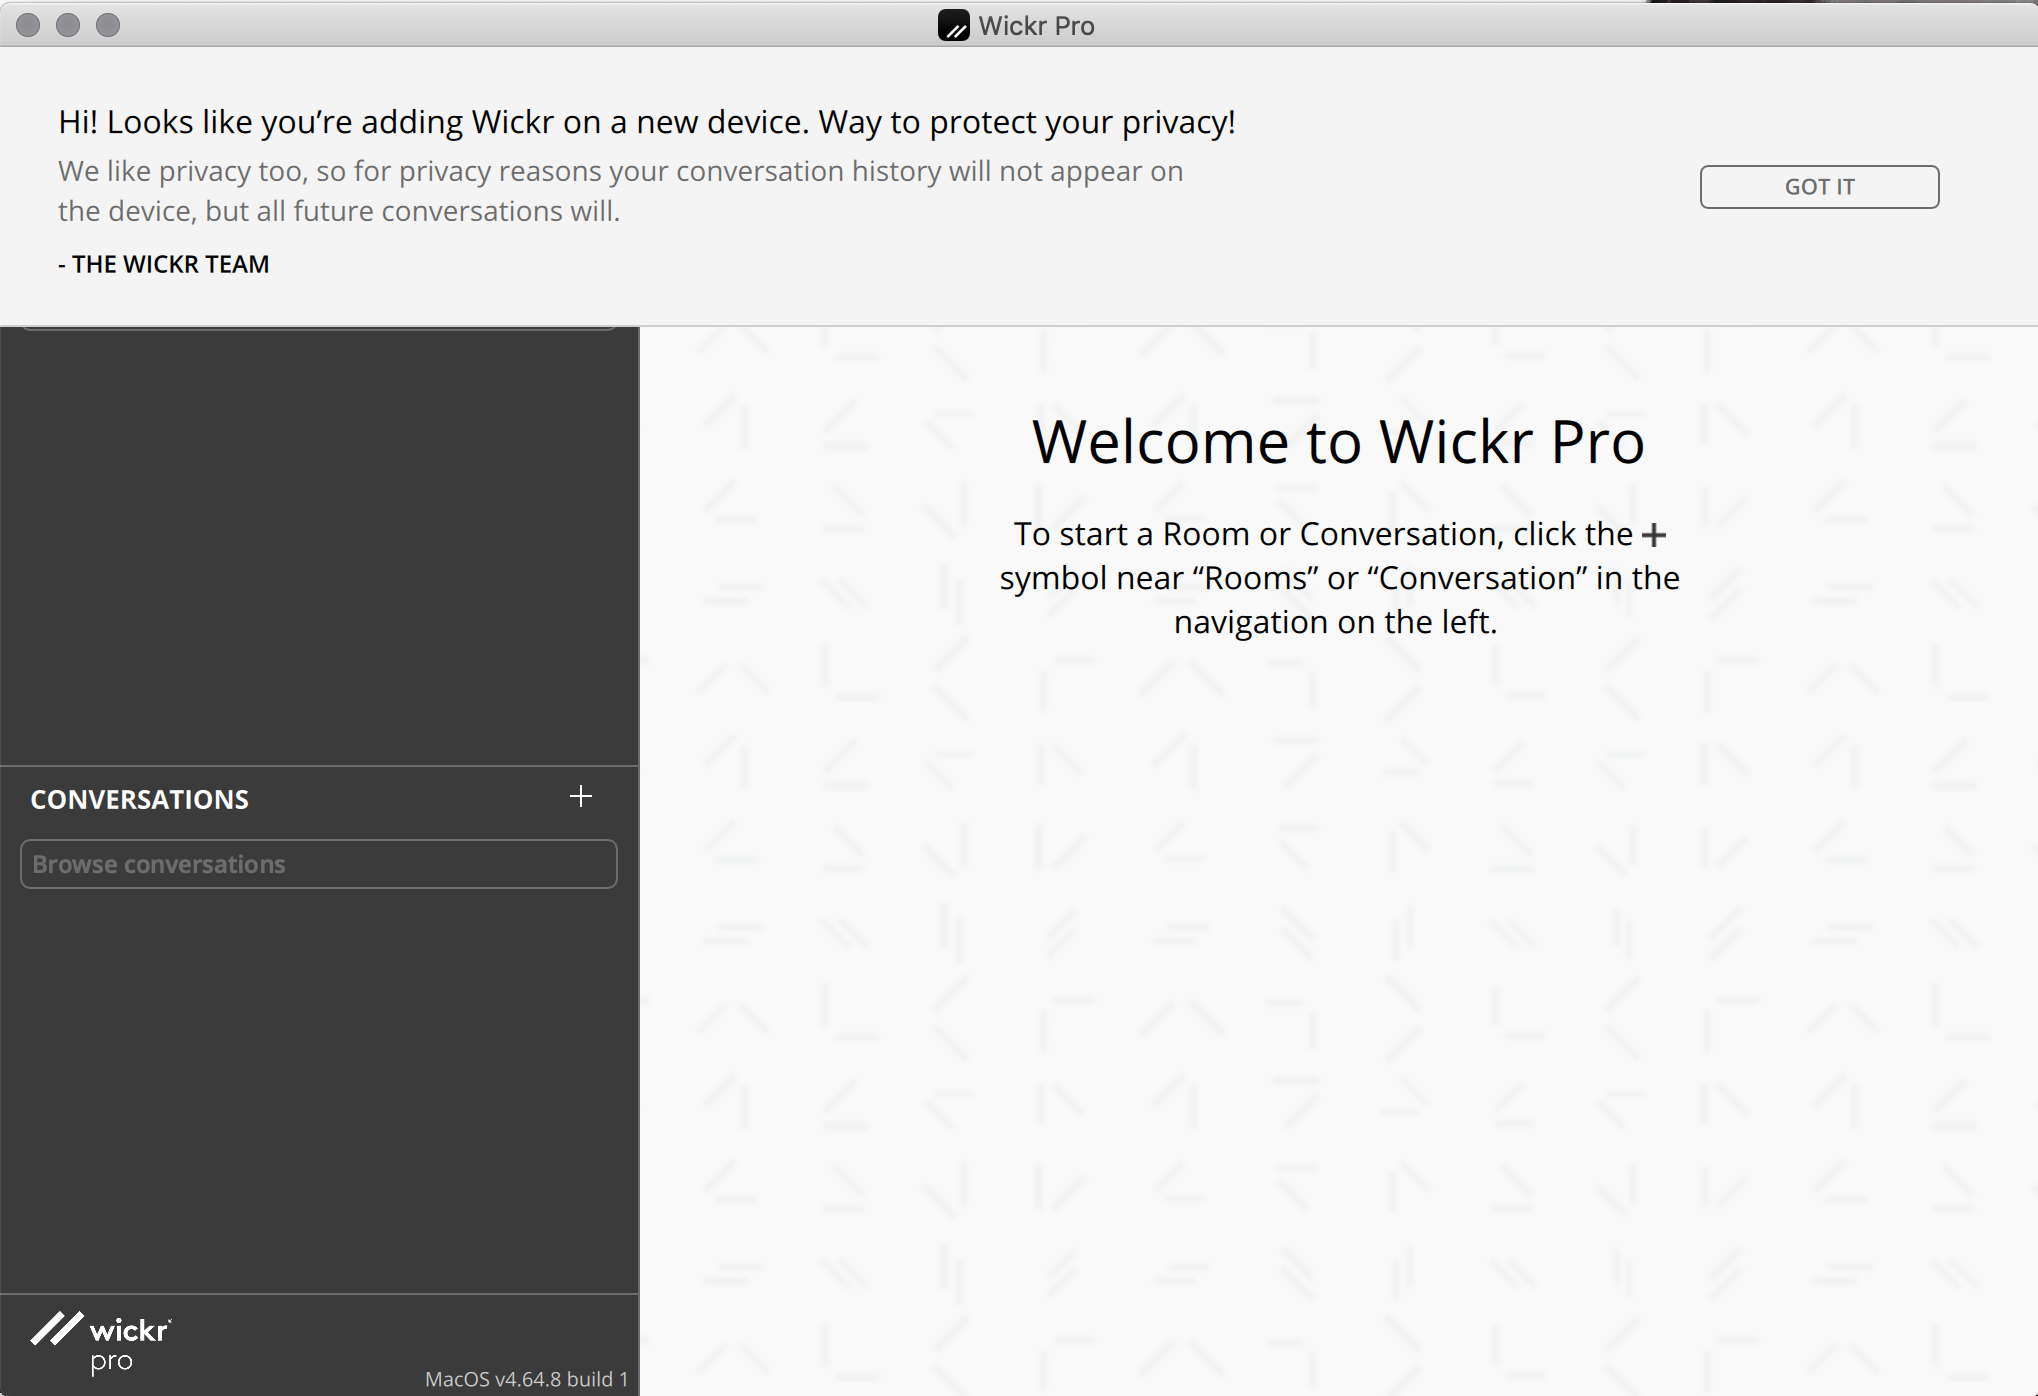Click the banner headline about adding a new device
Viewport: 2038px width, 1396px height.
[x=647, y=122]
